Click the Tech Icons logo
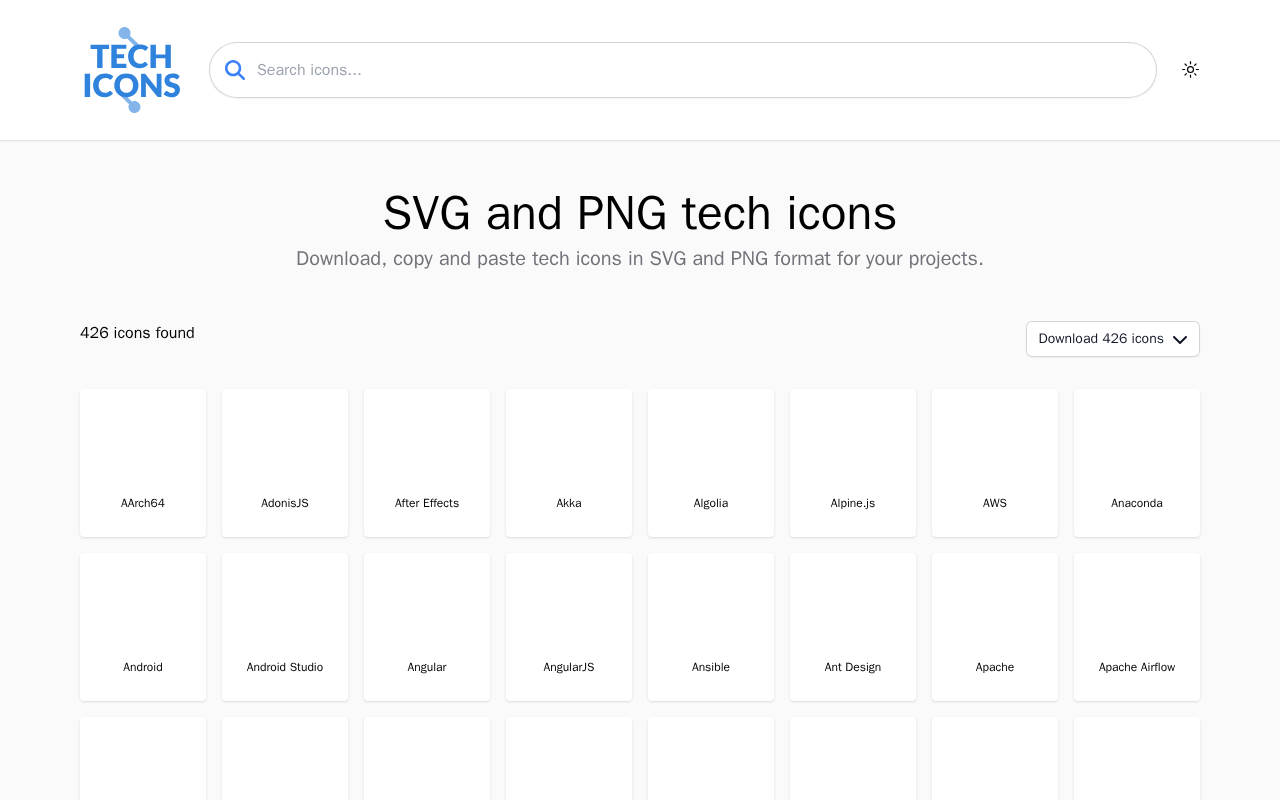This screenshot has width=1280, height=800. click(131, 70)
